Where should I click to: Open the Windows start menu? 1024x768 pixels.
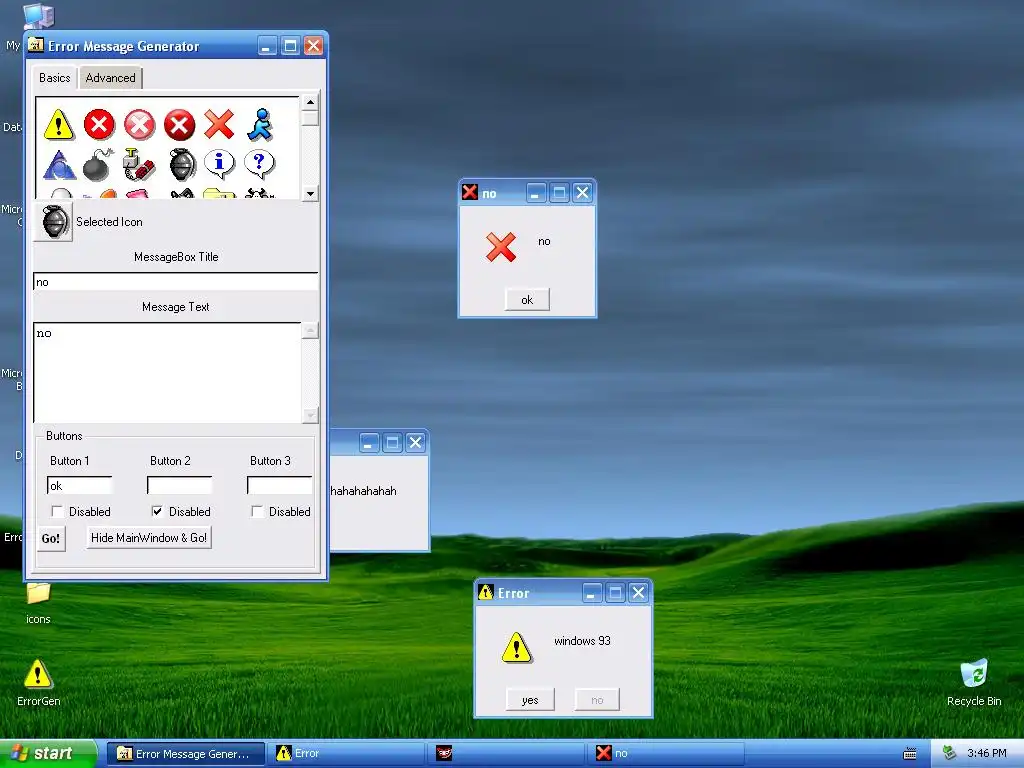click(x=48, y=753)
